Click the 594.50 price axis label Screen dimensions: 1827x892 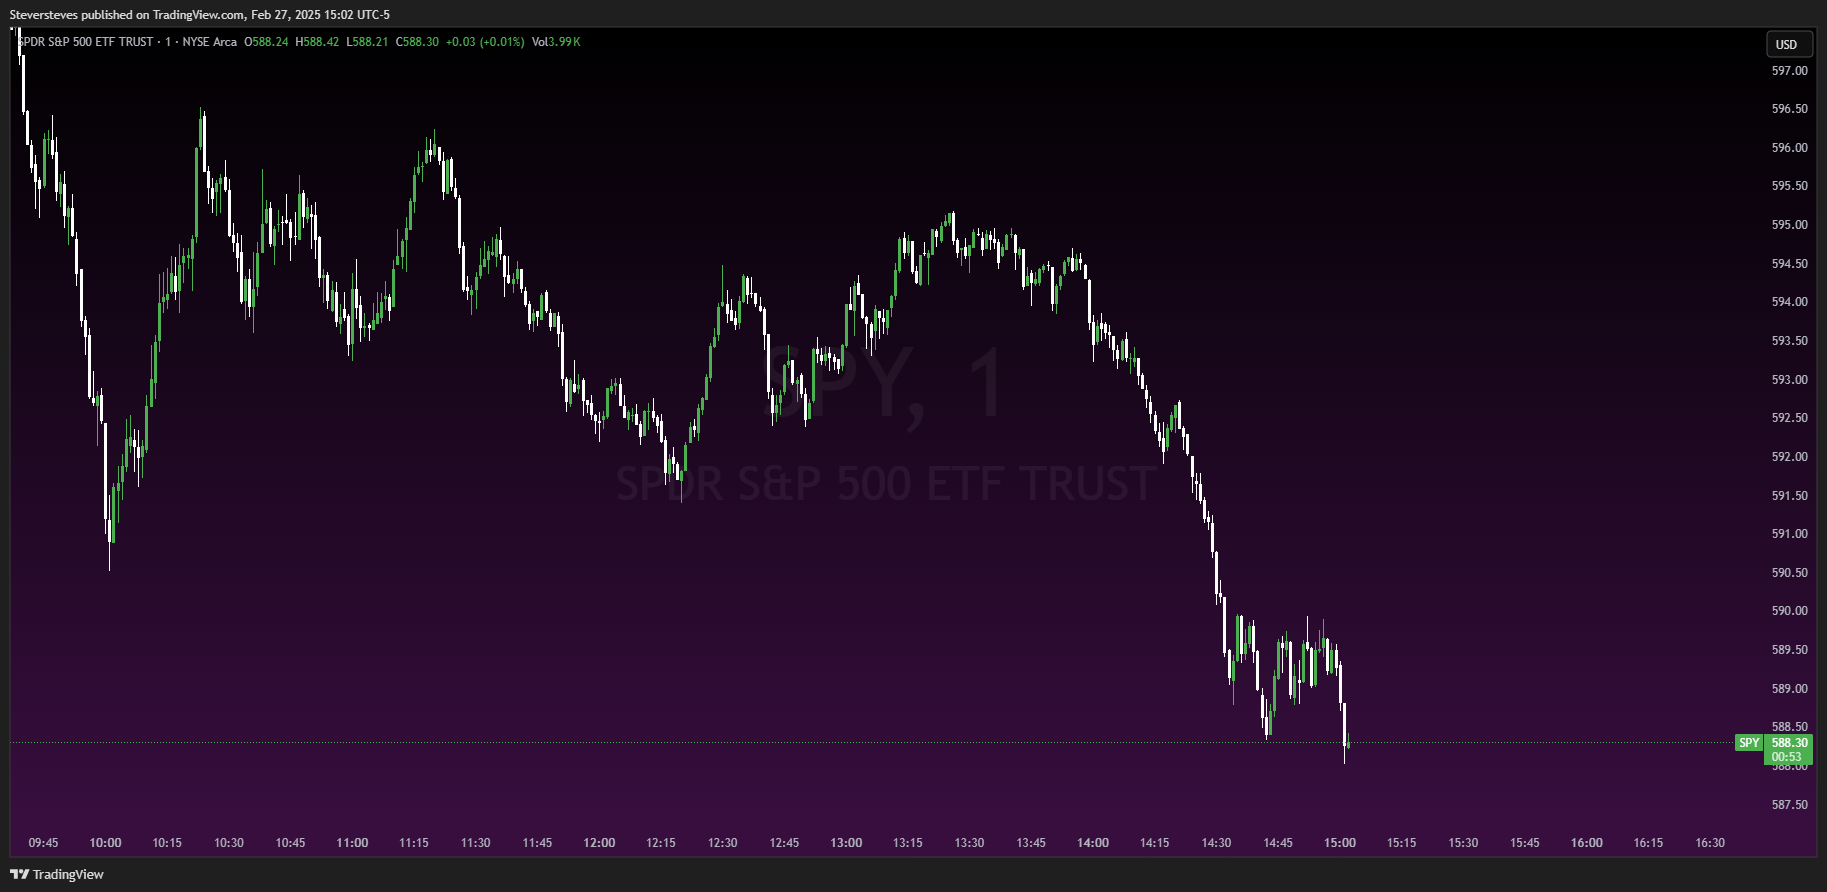1789,264
